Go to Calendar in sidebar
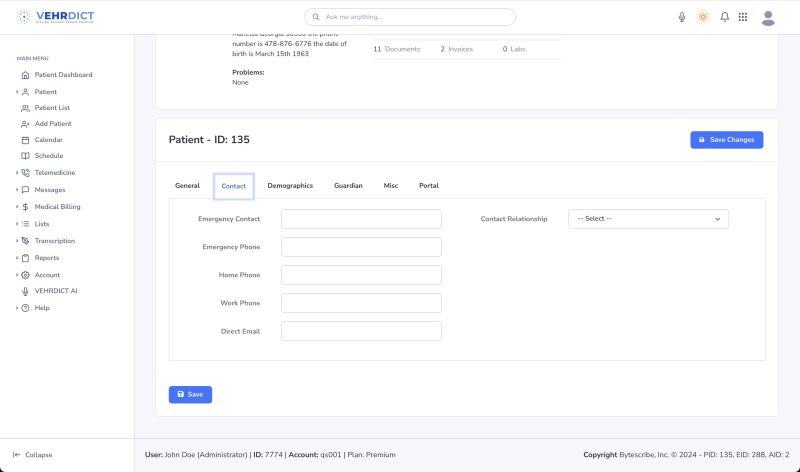This screenshot has width=800, height=472. click(x=48, y=140)
